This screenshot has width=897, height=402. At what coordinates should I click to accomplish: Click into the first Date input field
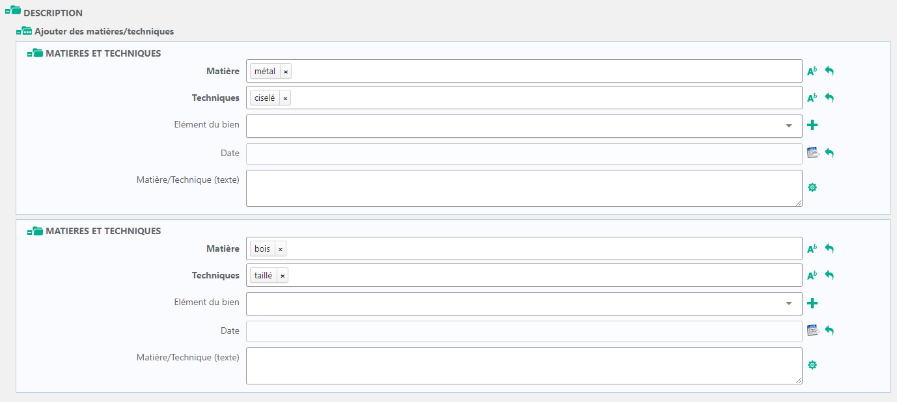[x=523, y=153]
